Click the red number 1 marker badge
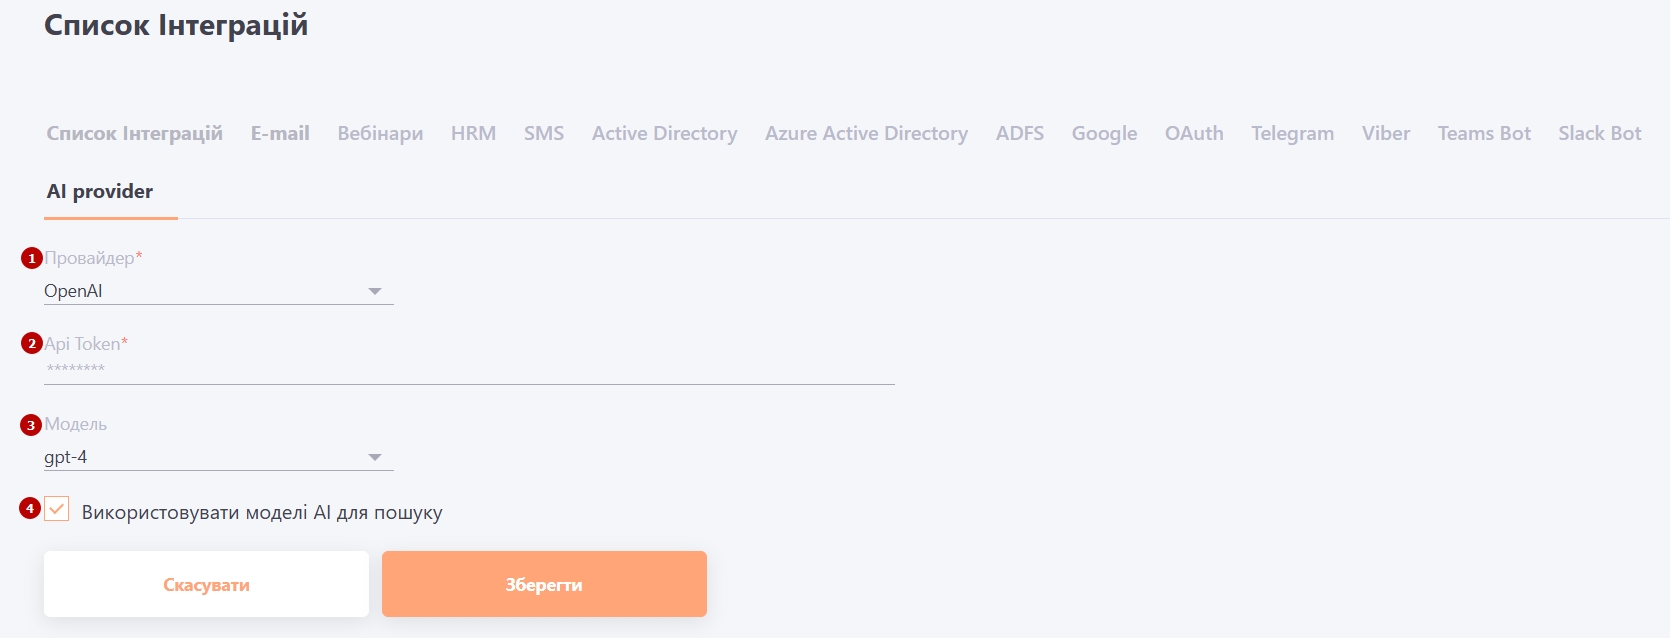The height and width of the screenshot is (638, 1670). (x=32, y=259)
